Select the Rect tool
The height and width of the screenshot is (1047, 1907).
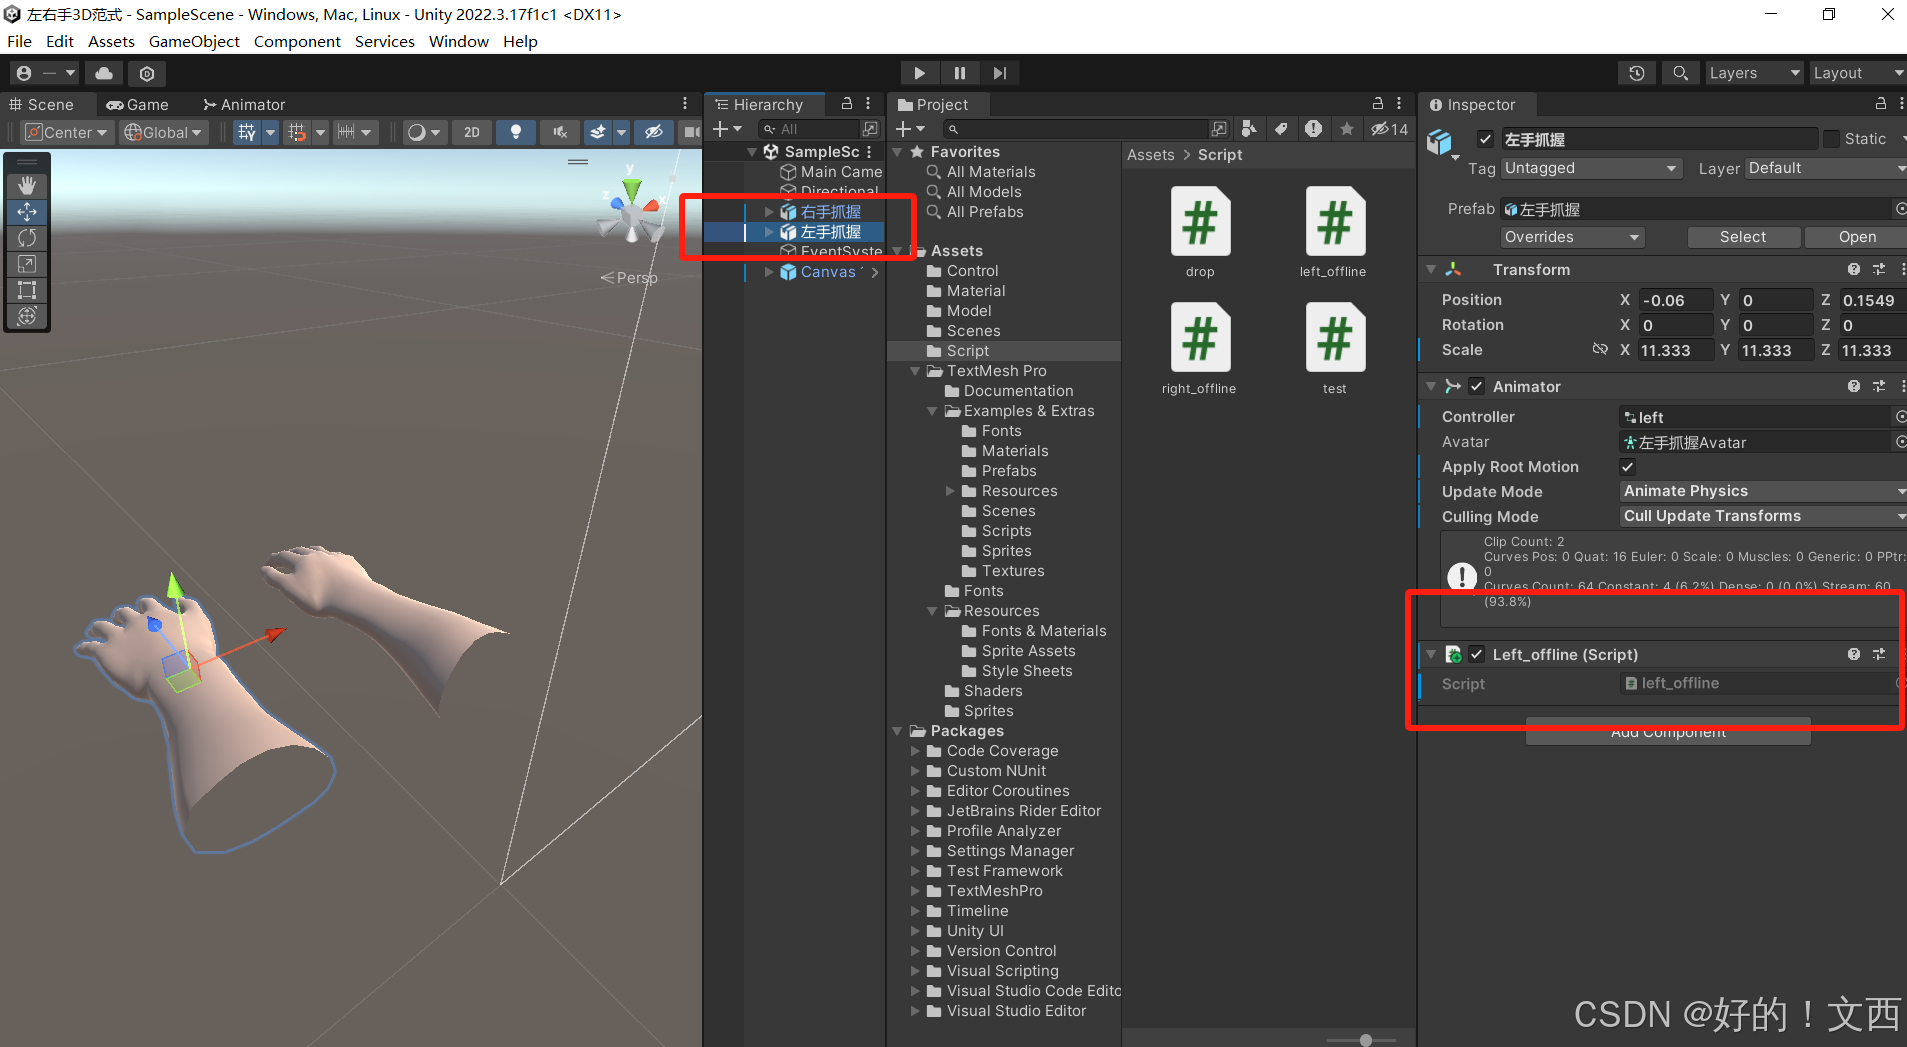pyautogui.click(x=27, y=290)
